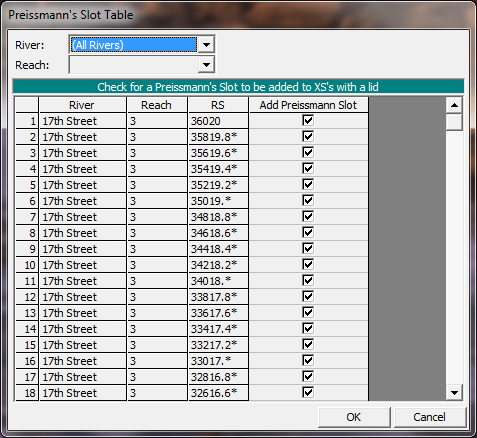Open the River dropdown list
This screenshot has width=477, height=438.
(x=206, y=45)
